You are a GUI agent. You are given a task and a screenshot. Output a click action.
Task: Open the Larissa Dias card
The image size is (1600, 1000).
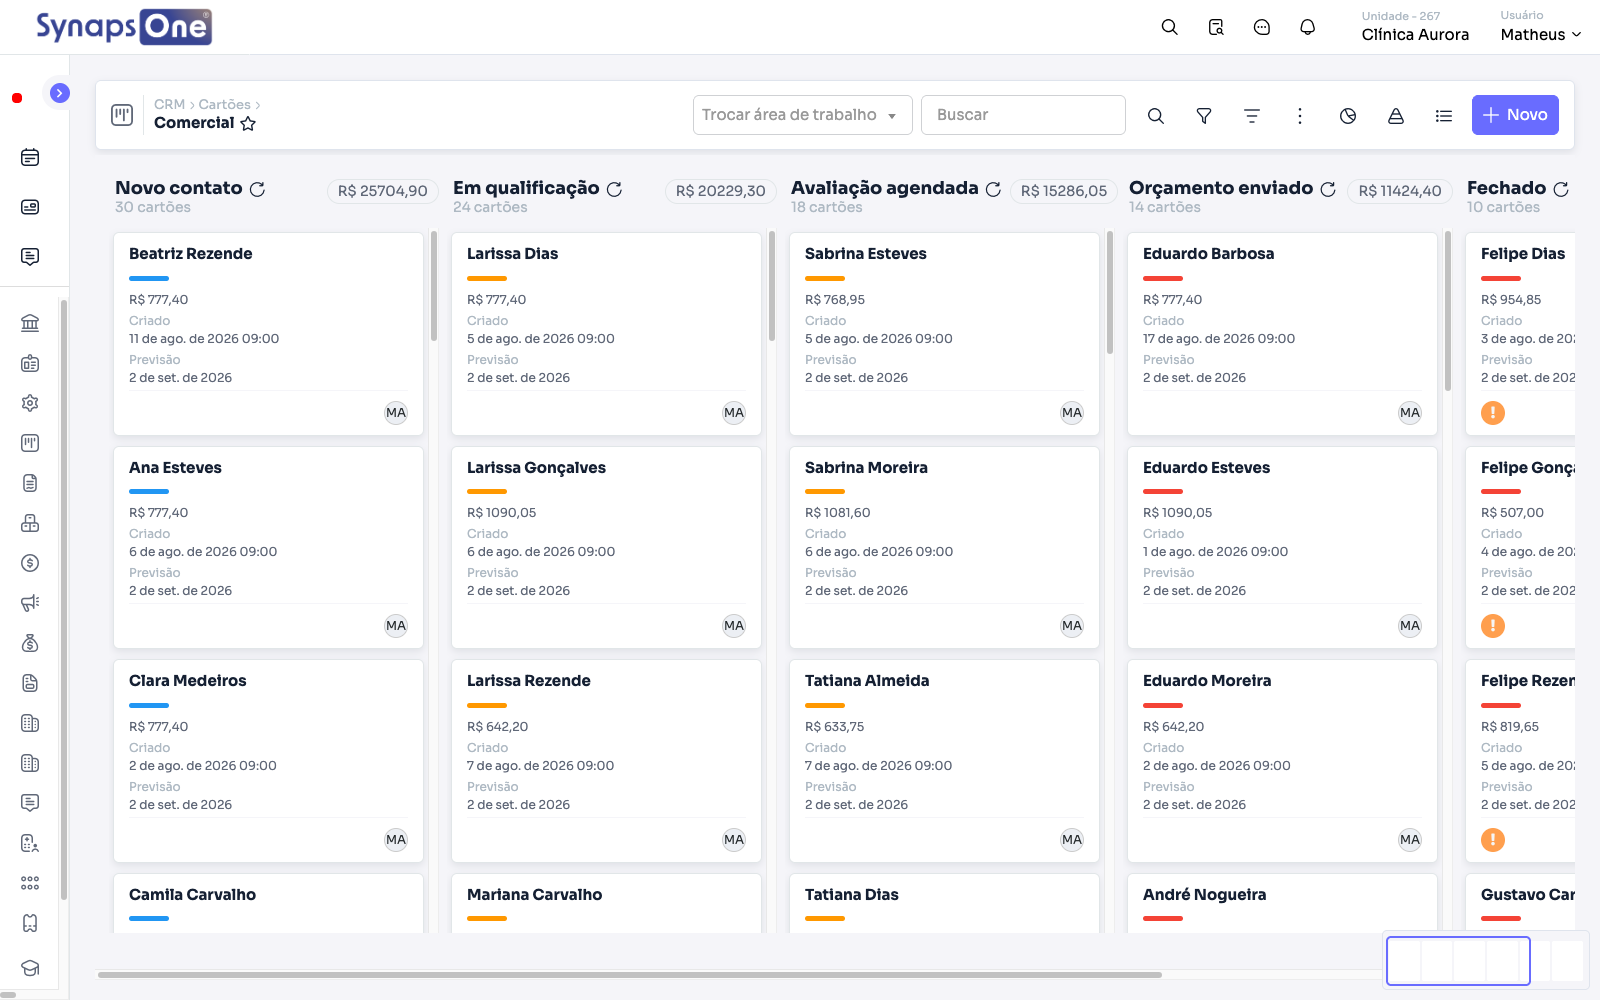point(606,334)
